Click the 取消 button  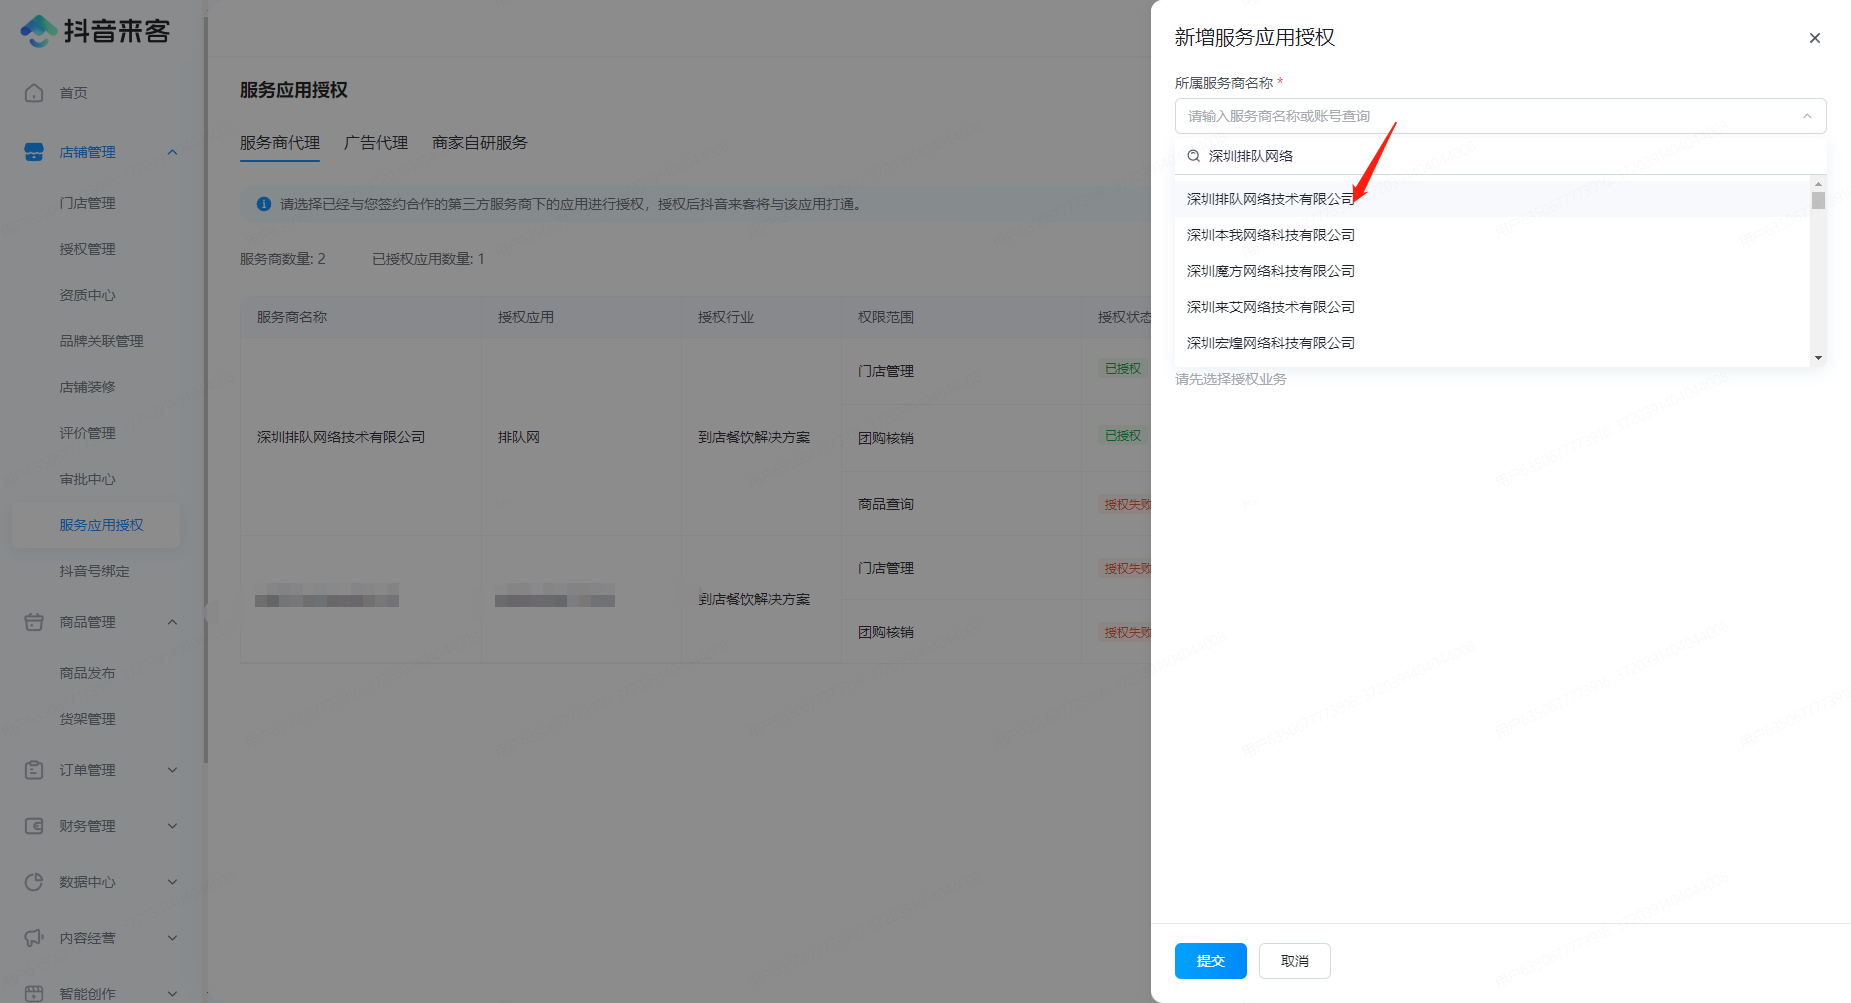click(x=1295, y=961)
